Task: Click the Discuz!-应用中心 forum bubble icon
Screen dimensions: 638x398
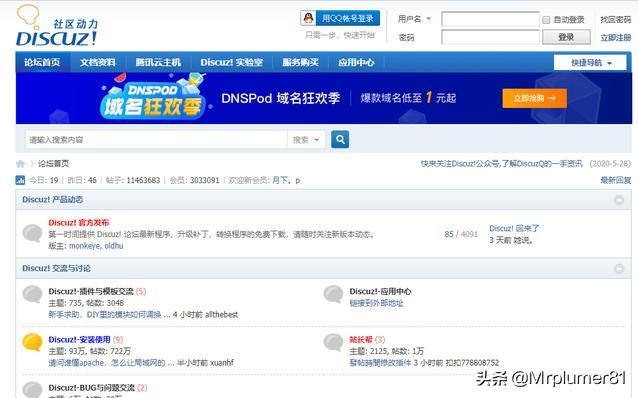Action: tap(333, 294)
